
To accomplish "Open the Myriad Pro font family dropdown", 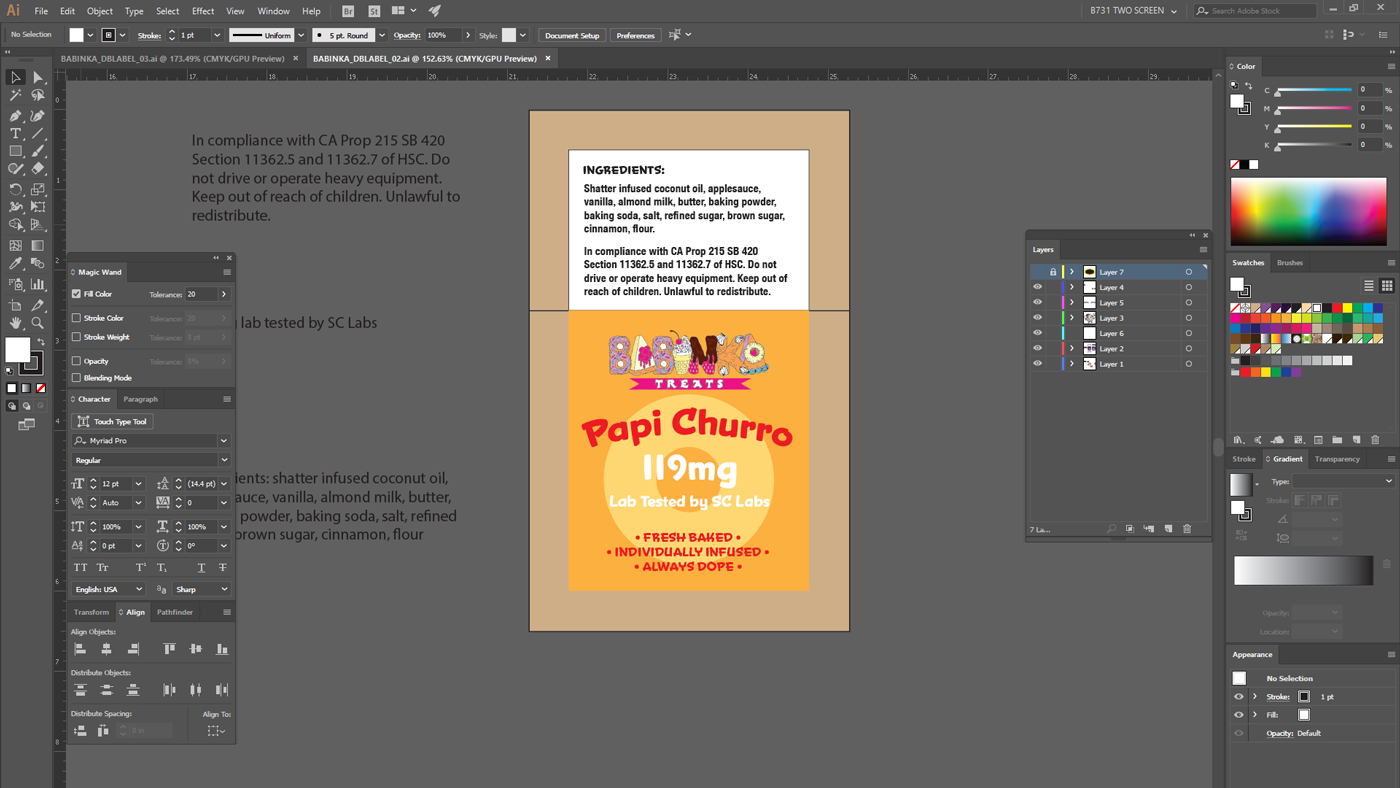I will (x=223, y=441).
